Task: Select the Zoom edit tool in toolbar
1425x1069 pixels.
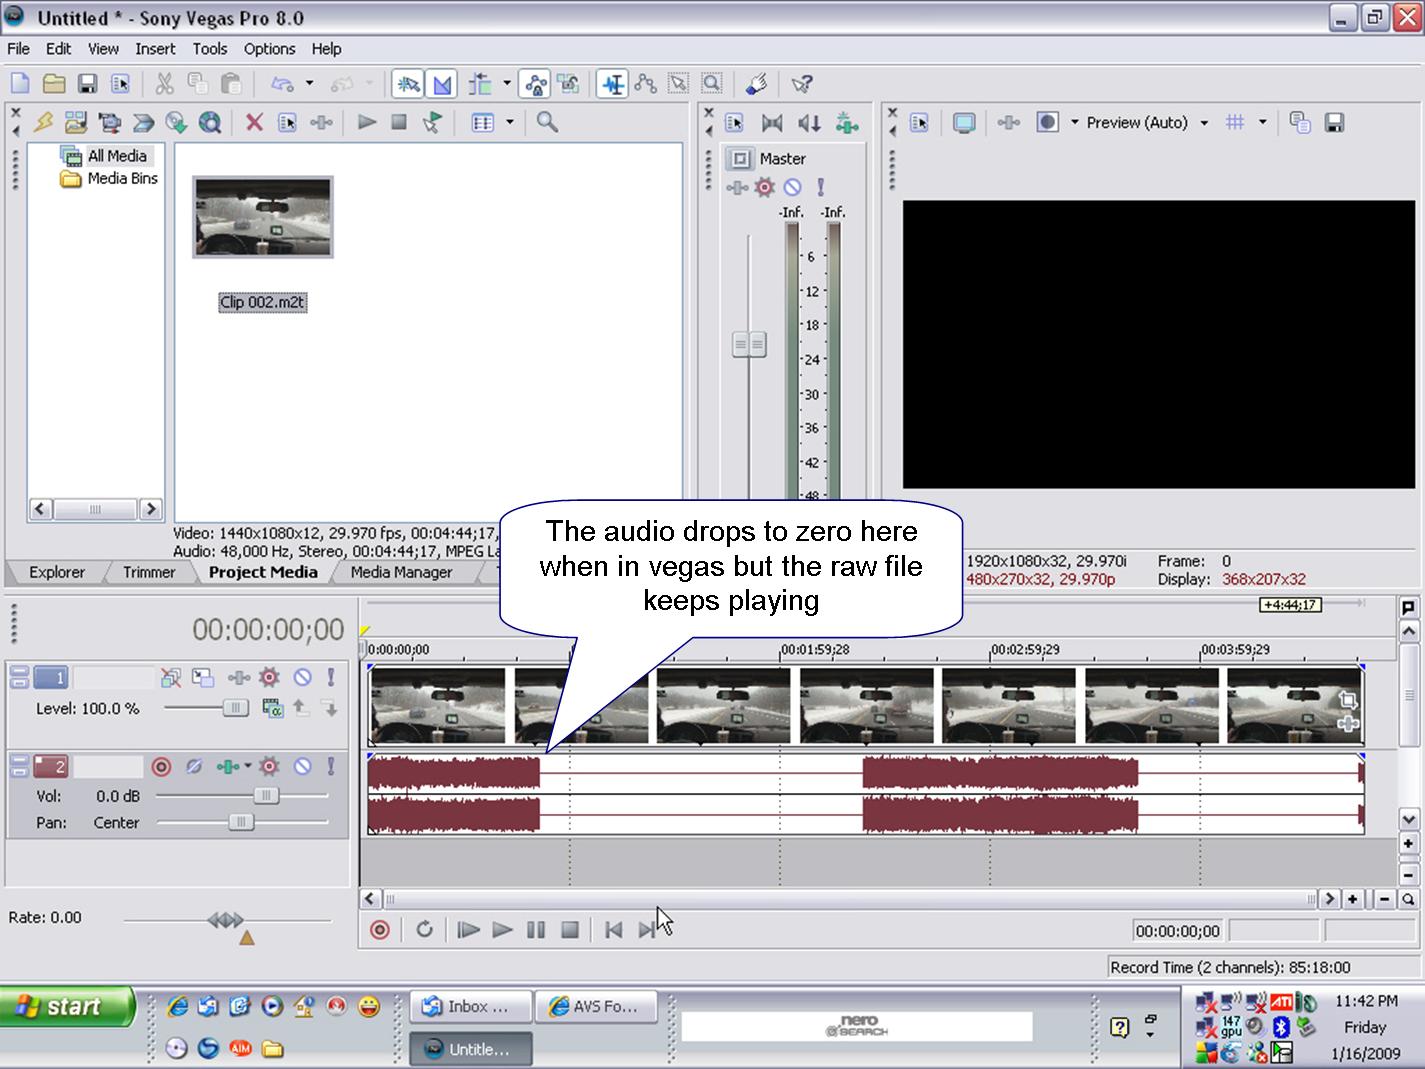Action: tap(711, 84)
